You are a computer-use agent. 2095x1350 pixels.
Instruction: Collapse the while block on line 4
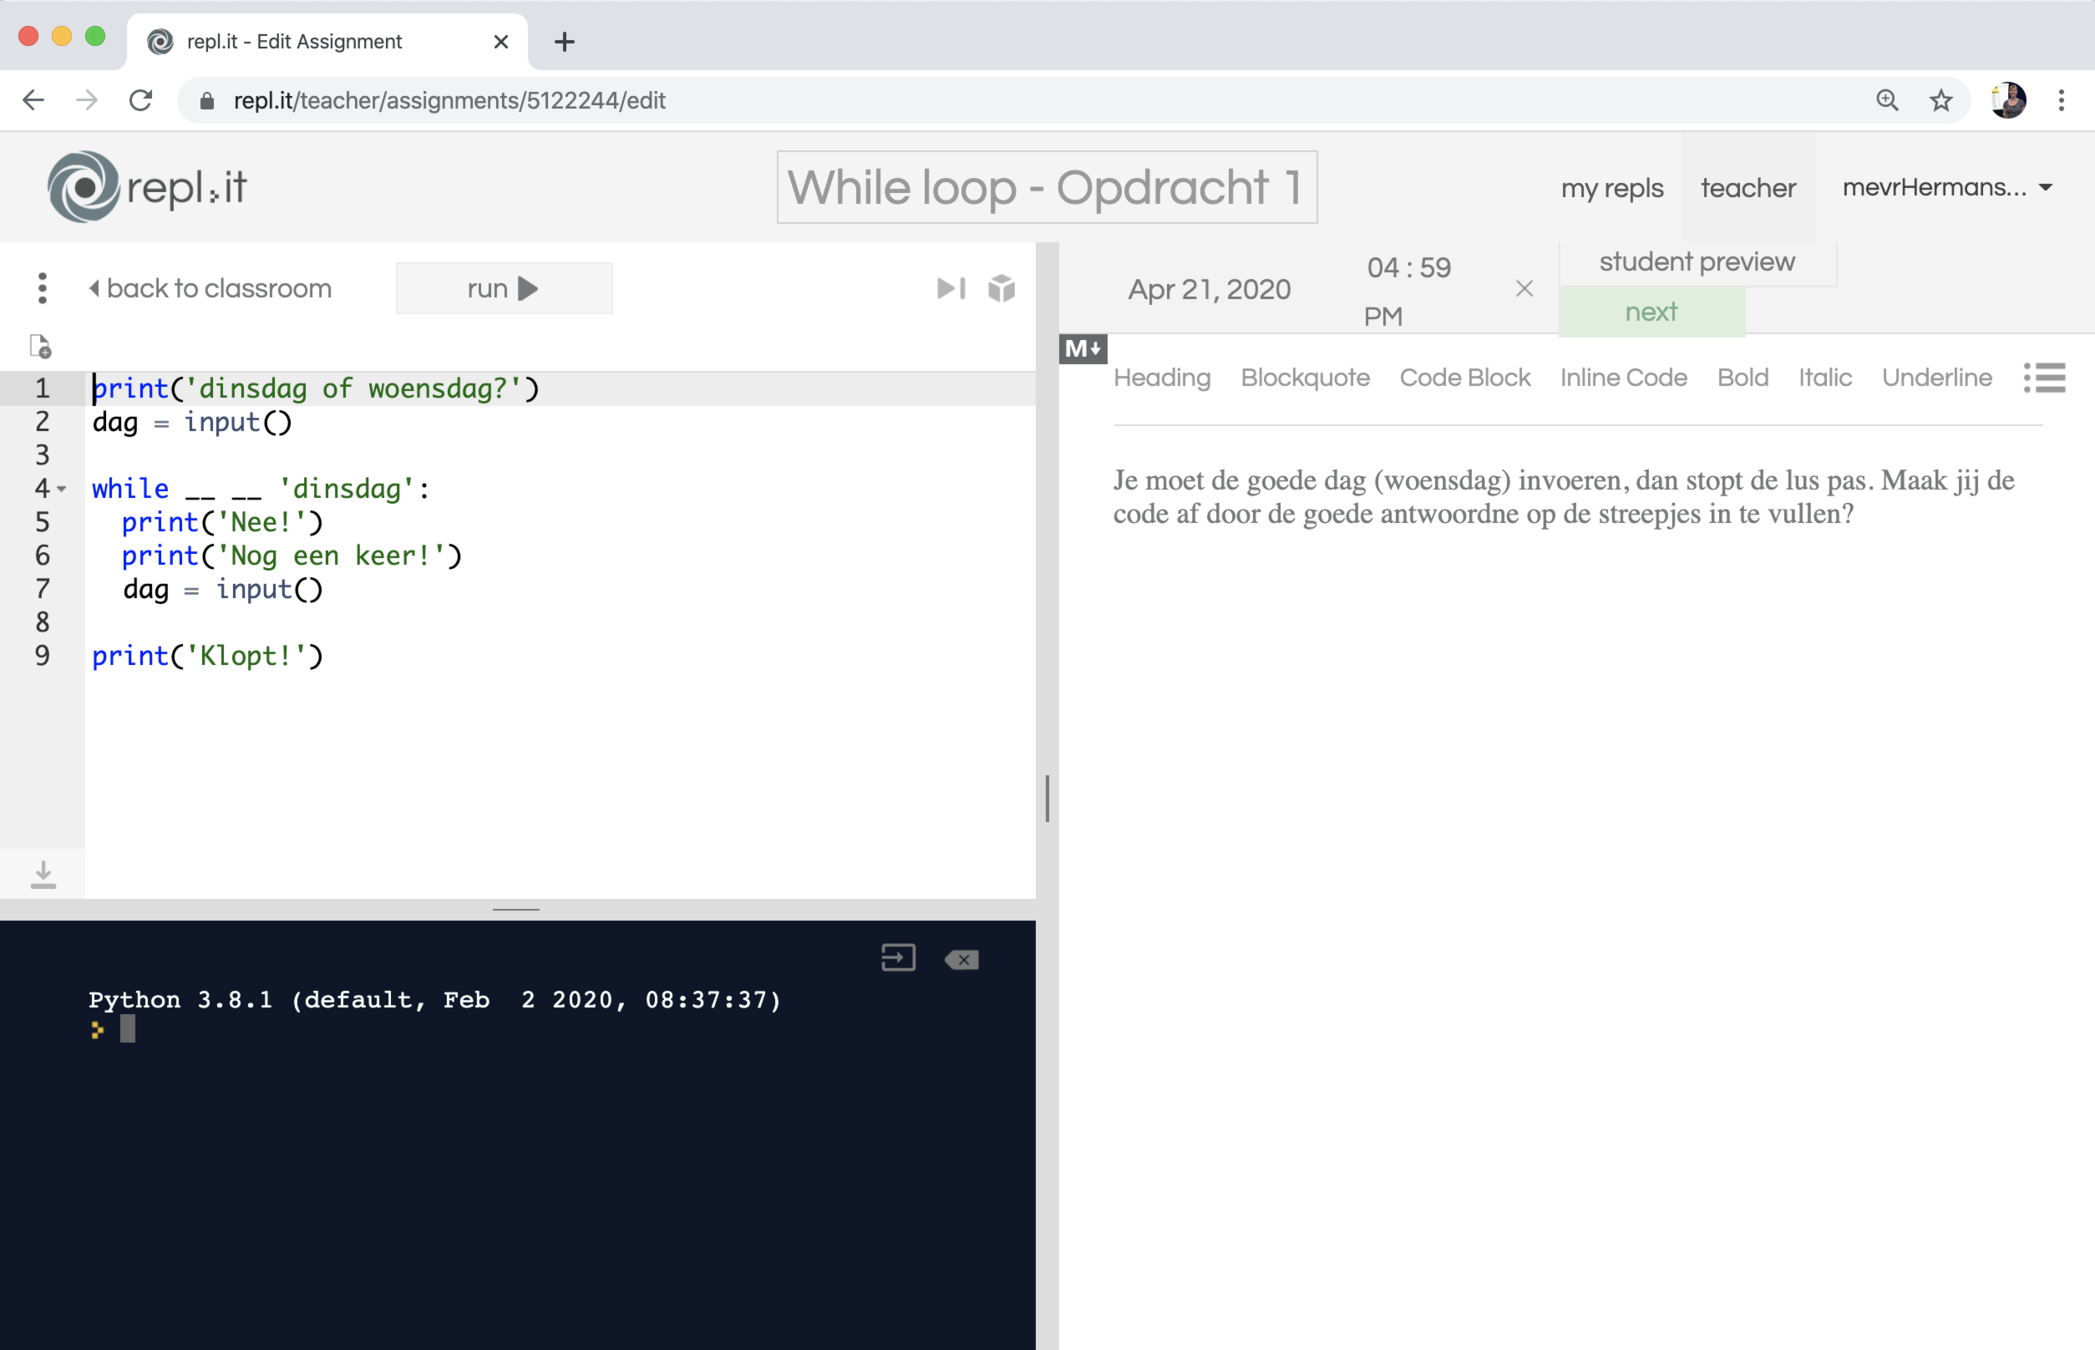(x=62, y=489)
